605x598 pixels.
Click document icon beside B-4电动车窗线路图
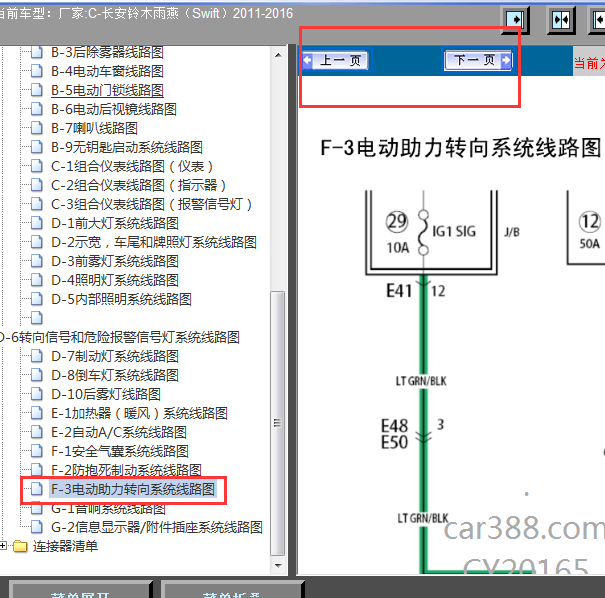point(37,71)
